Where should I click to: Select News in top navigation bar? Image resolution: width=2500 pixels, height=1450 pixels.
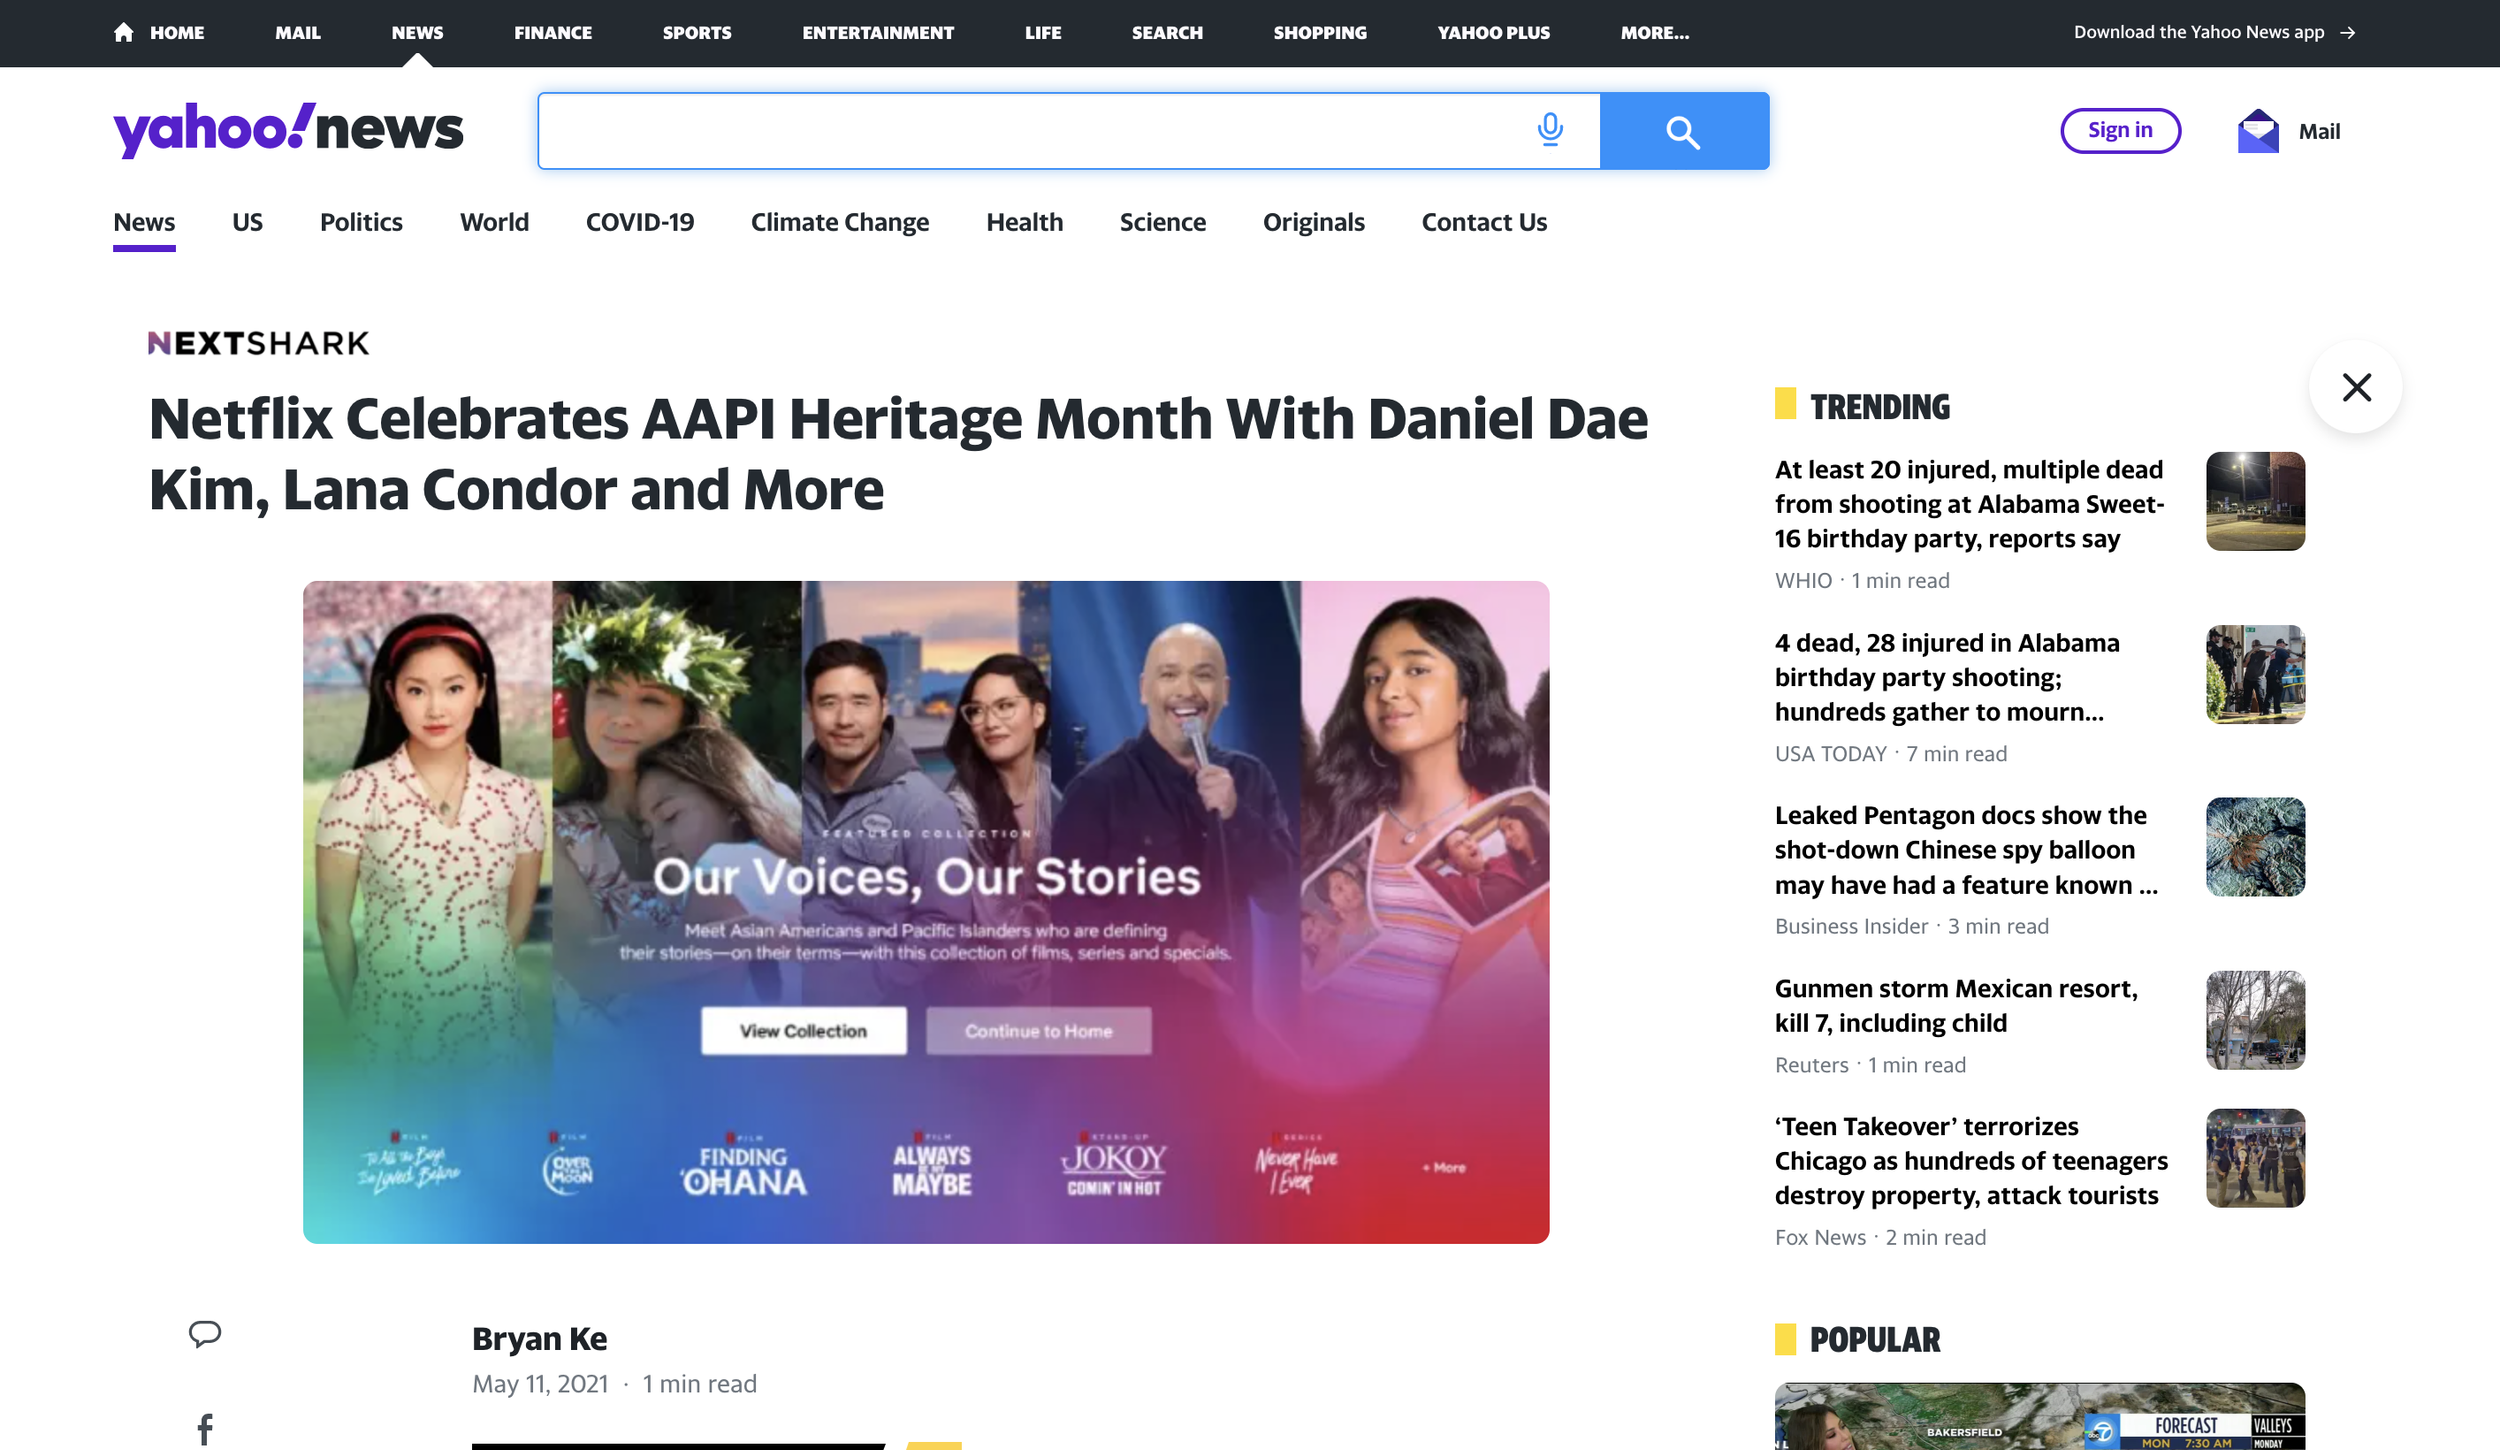417,33
